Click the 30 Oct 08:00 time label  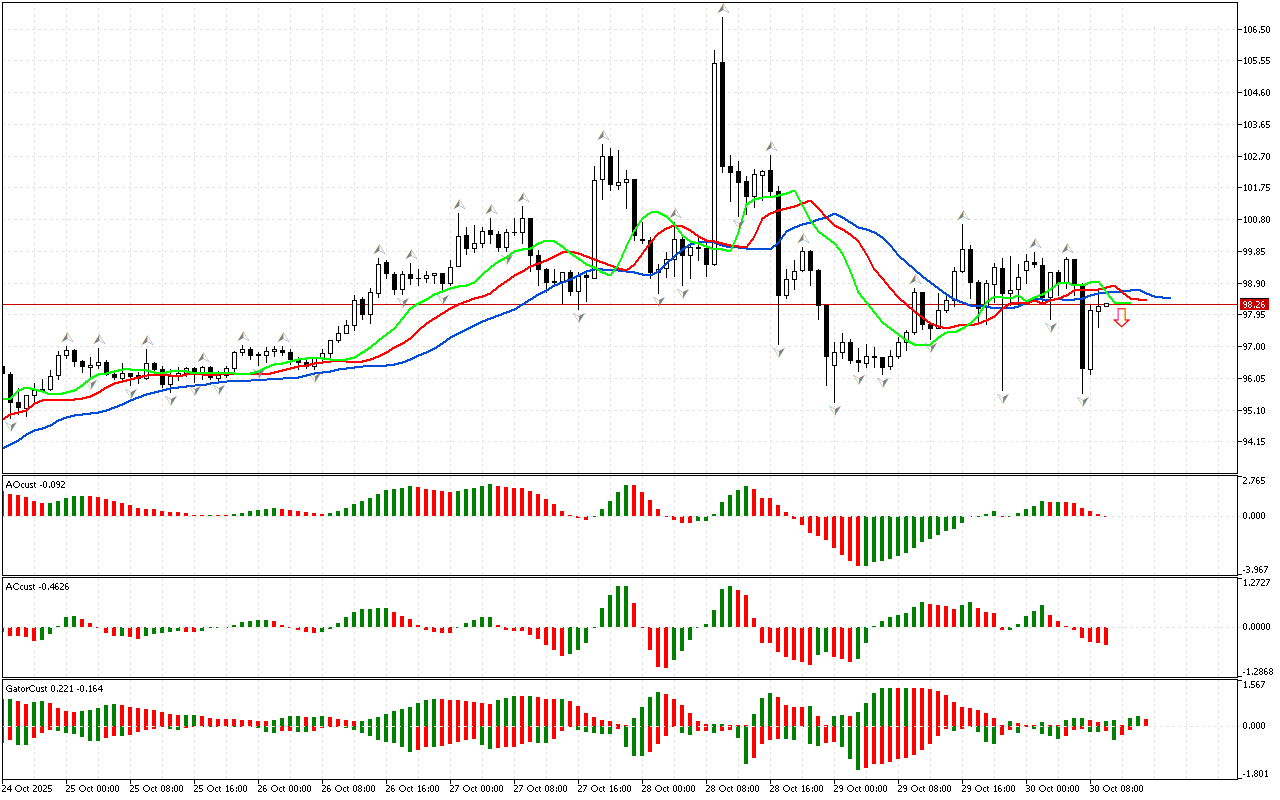coord(1117,788)
